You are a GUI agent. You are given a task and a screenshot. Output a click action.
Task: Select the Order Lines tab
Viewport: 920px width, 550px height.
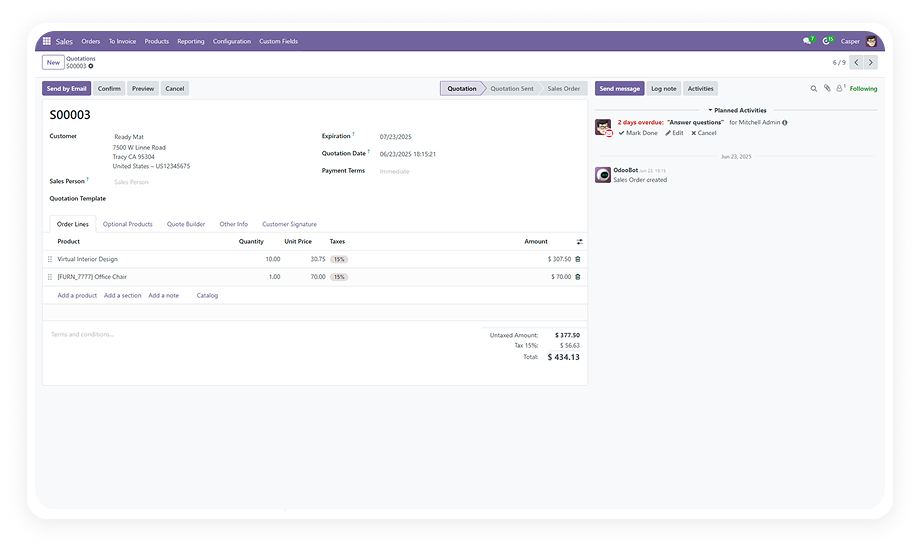pyautogui.click(x=73, y=224)
